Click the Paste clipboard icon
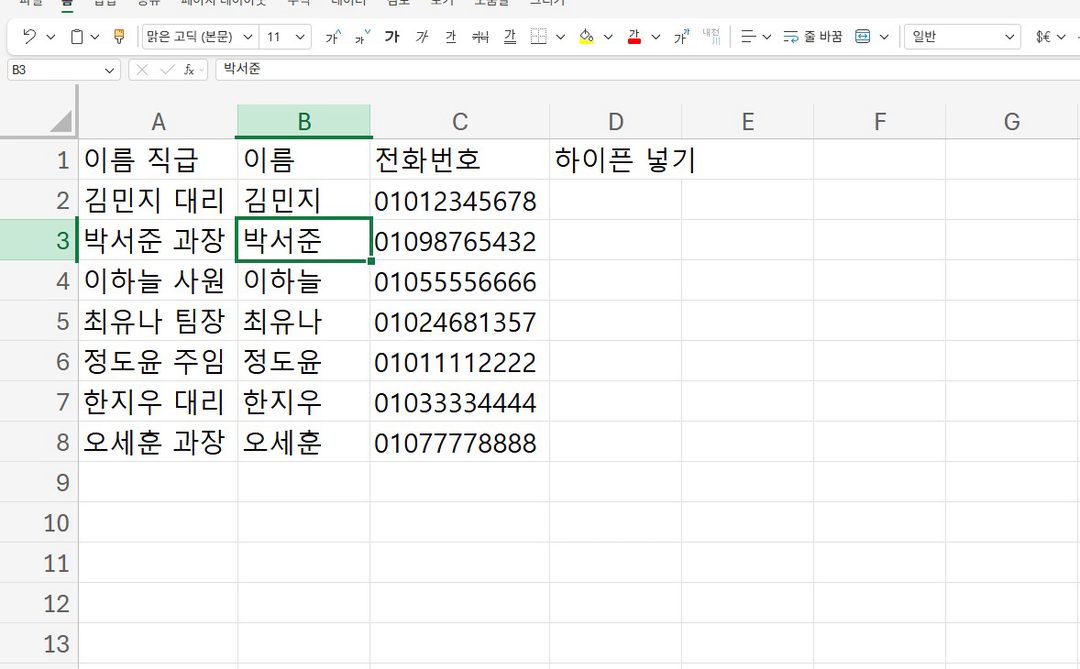This screenshot has height=669, width=1080. (x=77, y=37)
